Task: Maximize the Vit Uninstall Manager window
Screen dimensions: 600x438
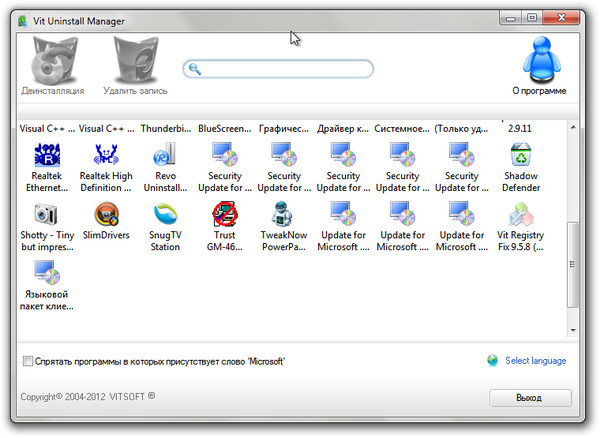Action: pyautogui.click(x=532, y=18)
